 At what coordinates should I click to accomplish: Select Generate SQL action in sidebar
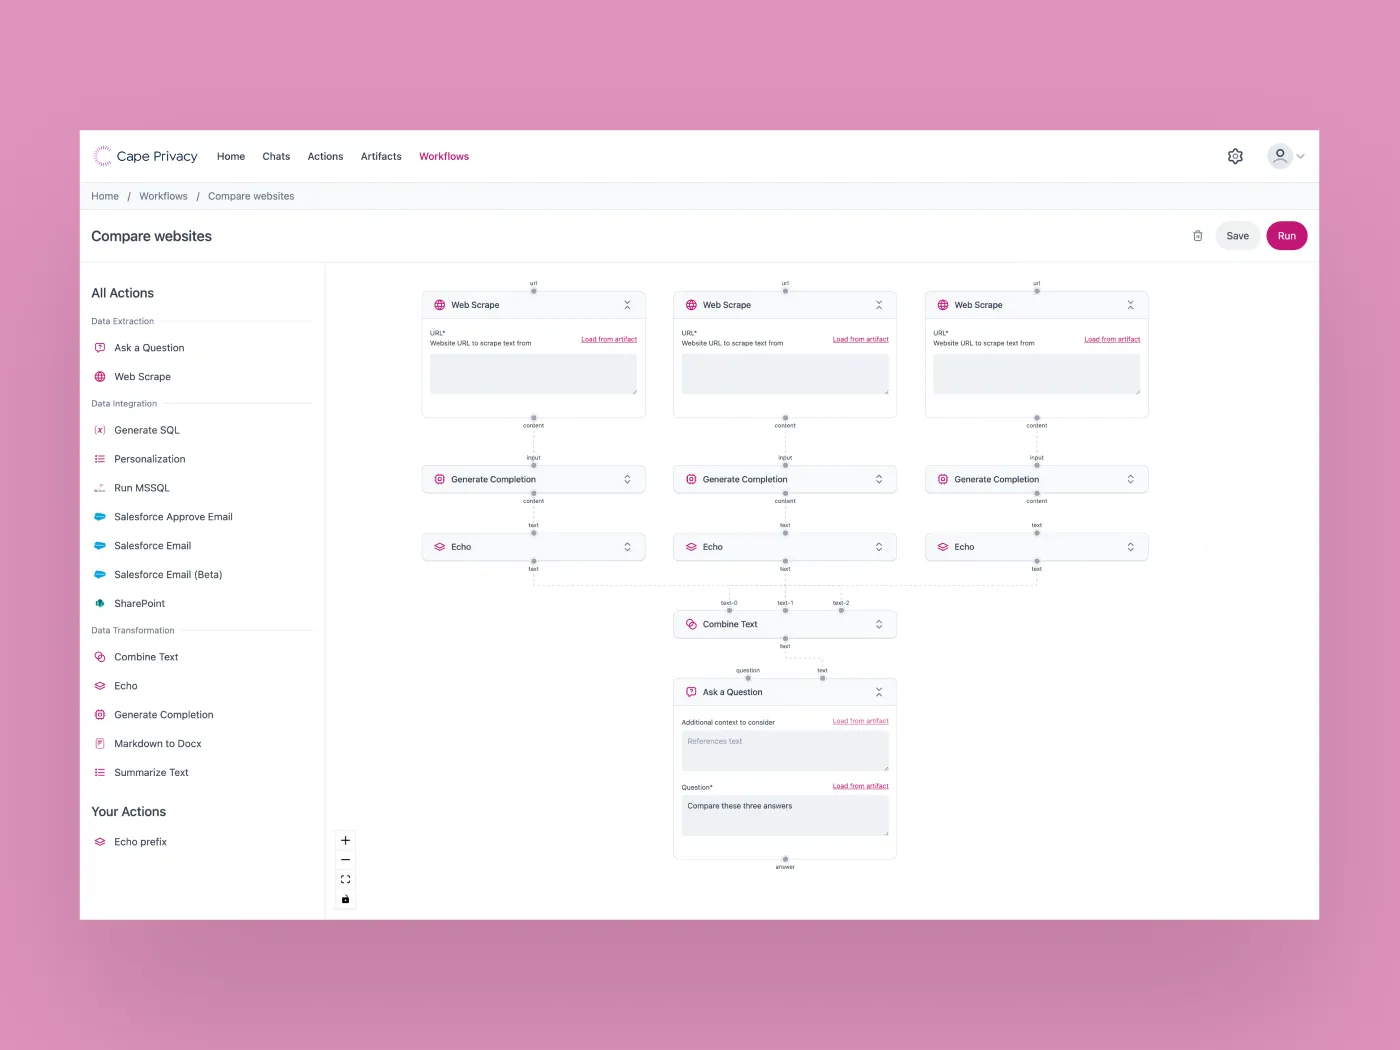point(146,430)
